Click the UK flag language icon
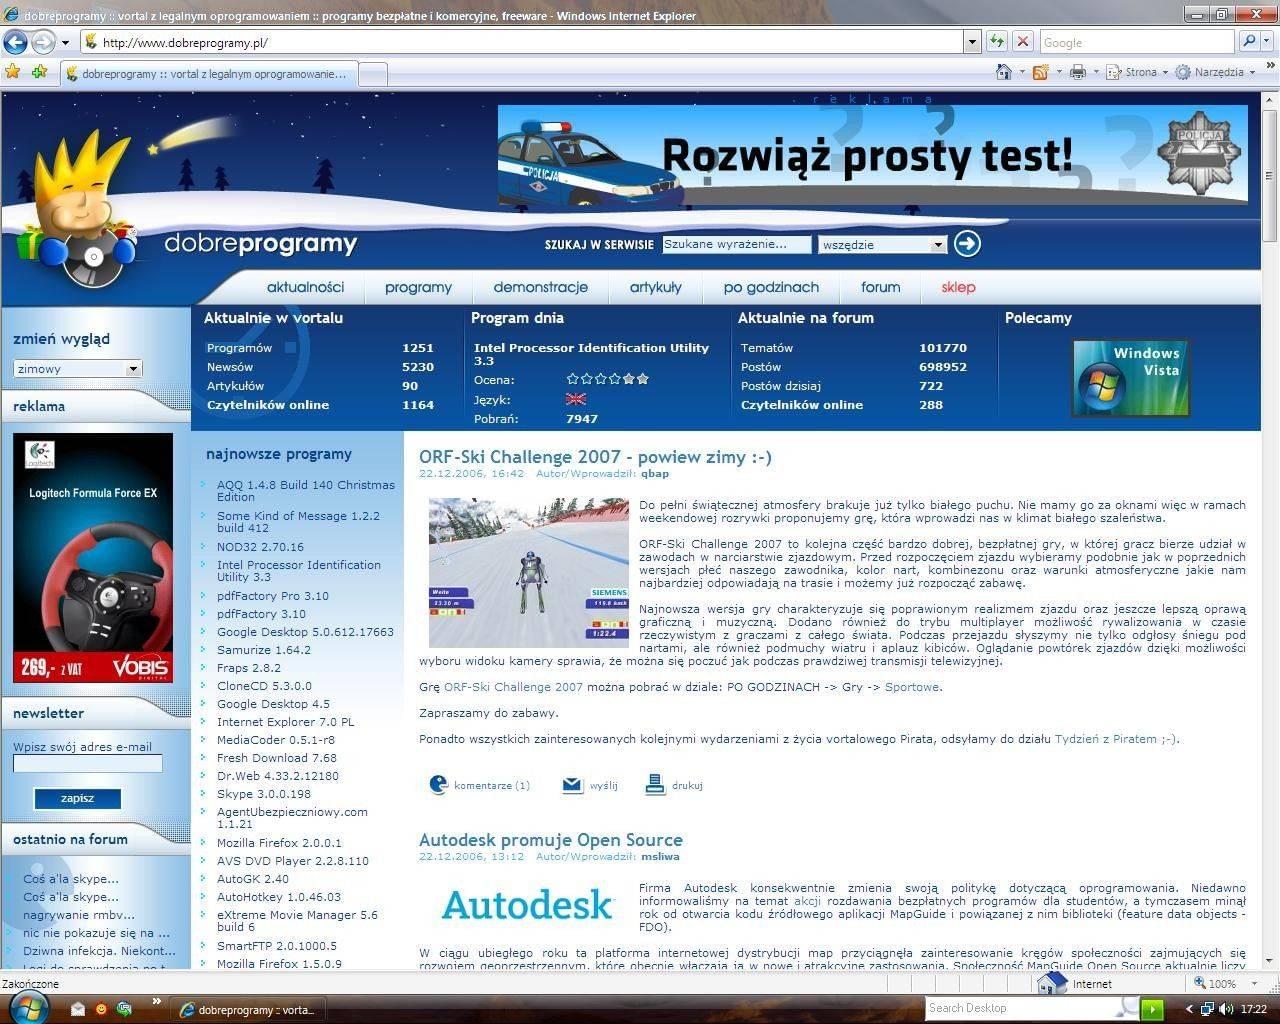 pyautogui.click(x=576, y=399)
